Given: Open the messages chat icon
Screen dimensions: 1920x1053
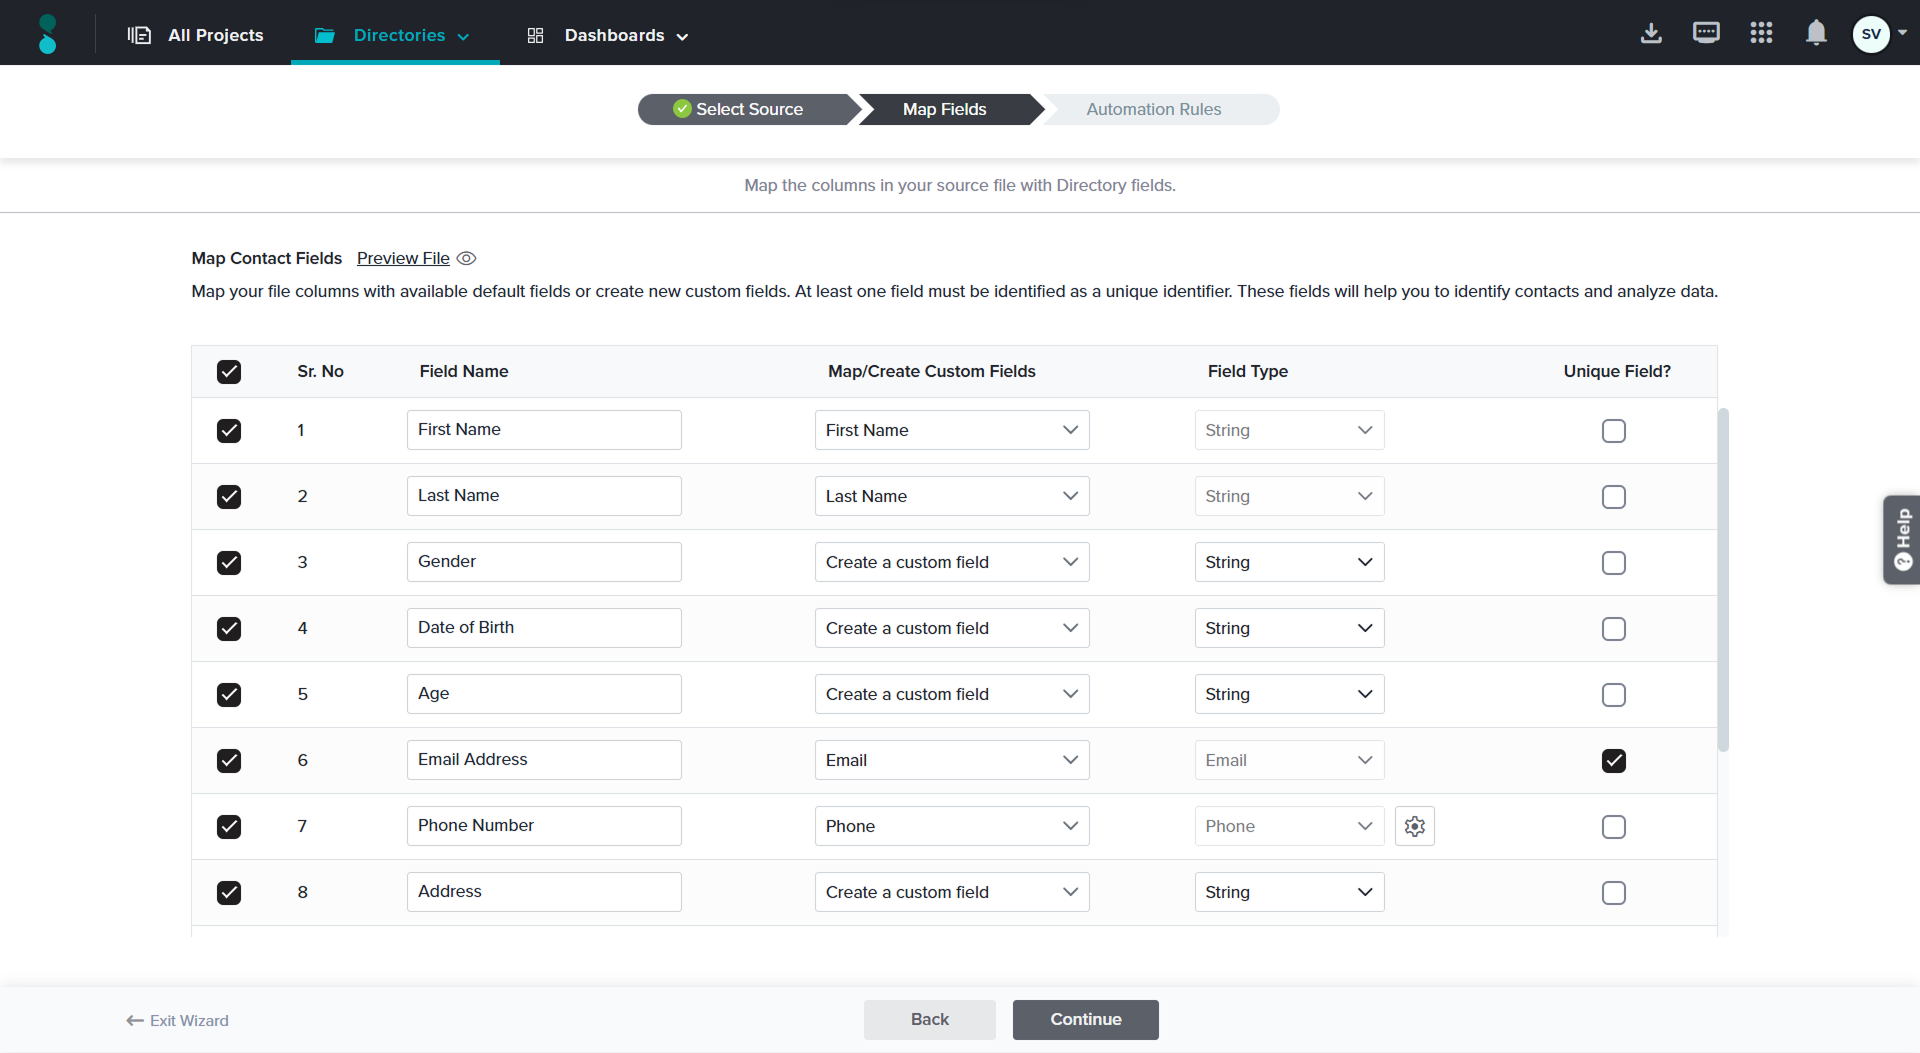Looking at the screenshot, I should point(1706,34).
